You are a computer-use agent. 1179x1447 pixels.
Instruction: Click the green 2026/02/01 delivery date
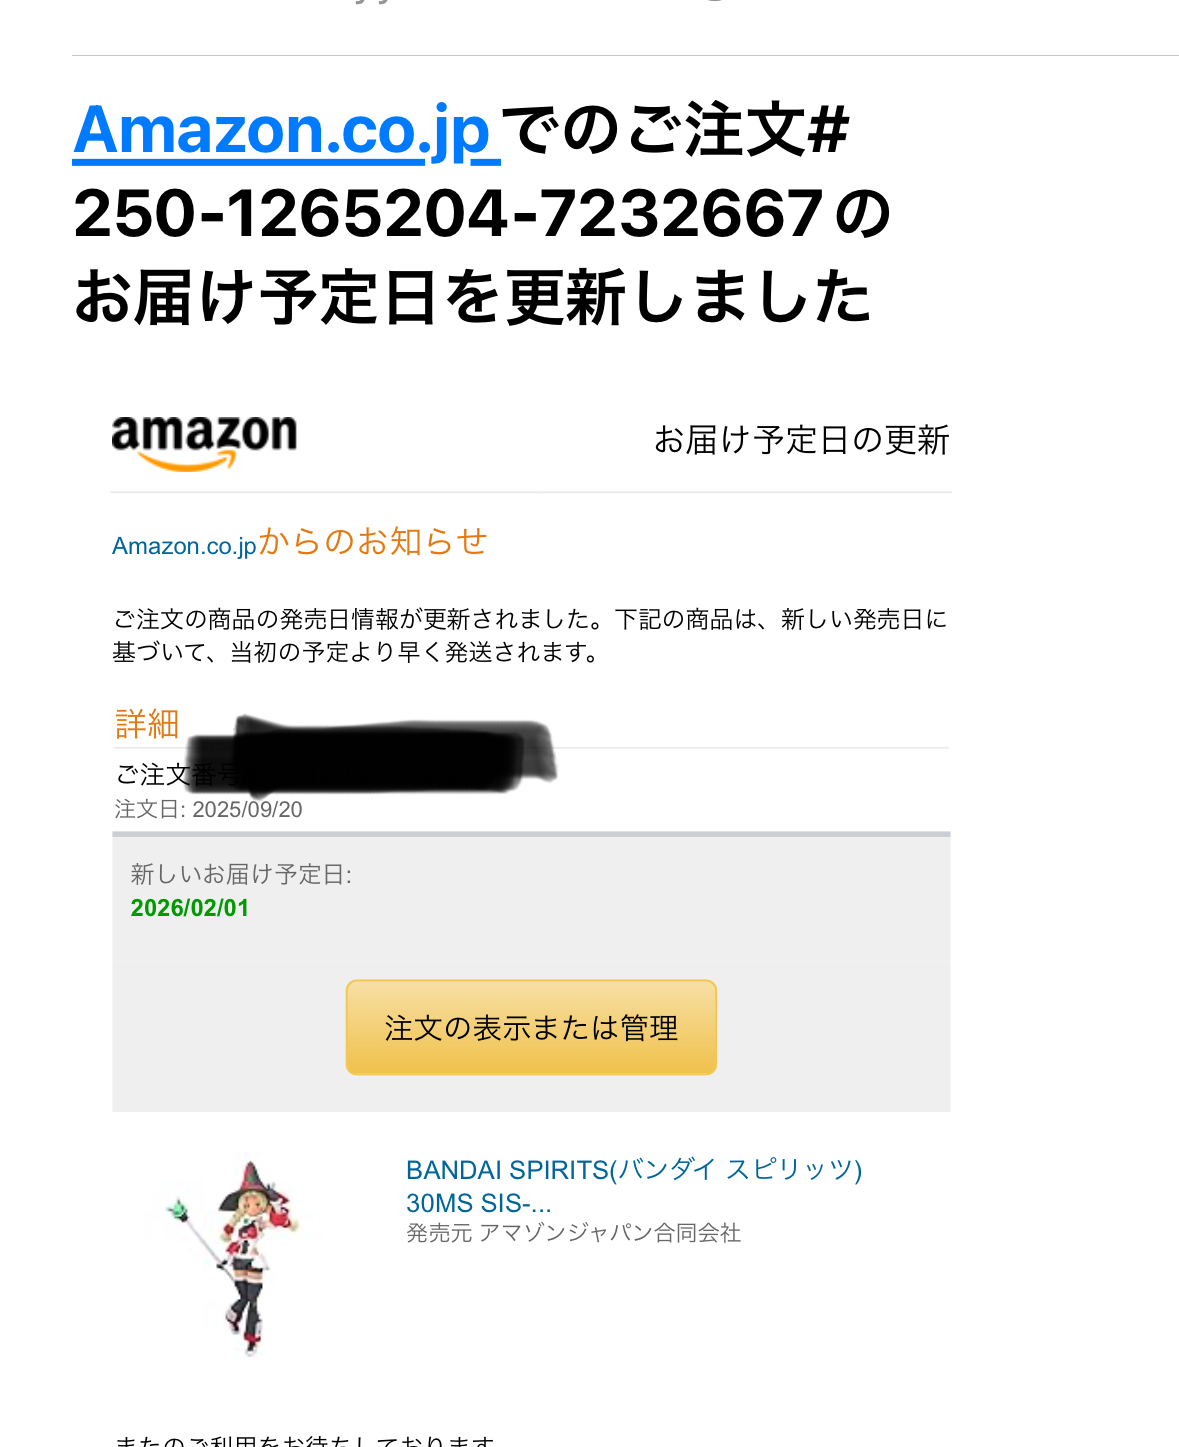(190, 908)
